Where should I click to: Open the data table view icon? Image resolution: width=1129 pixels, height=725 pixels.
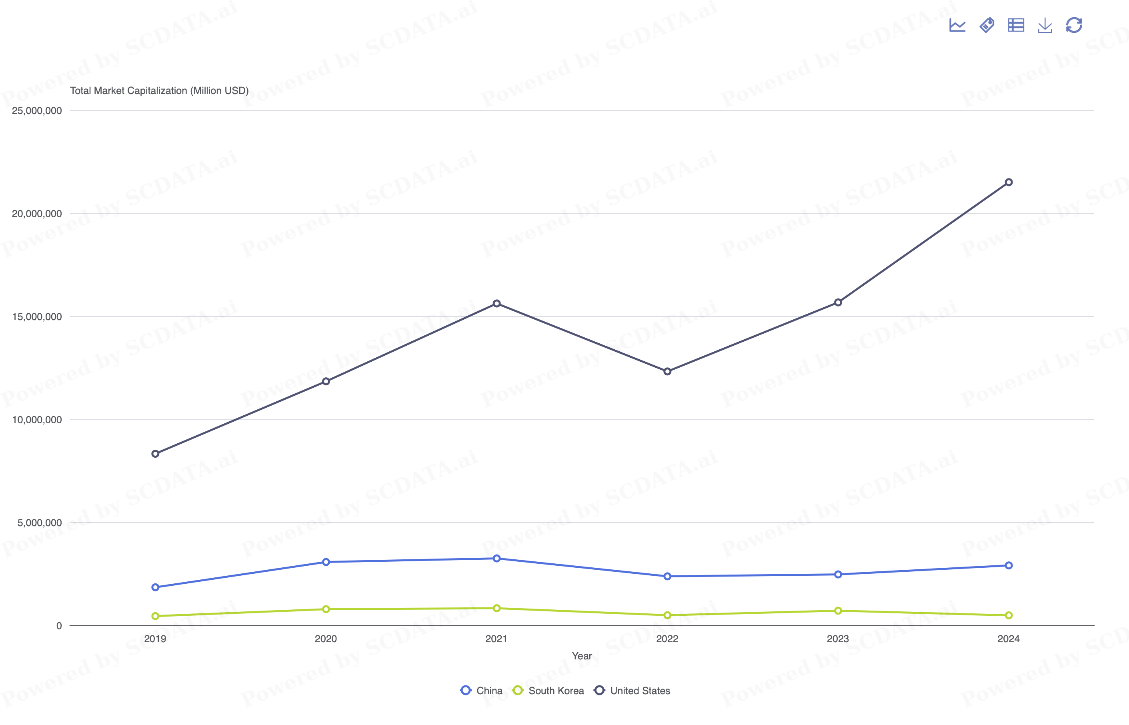point(1016,25)
